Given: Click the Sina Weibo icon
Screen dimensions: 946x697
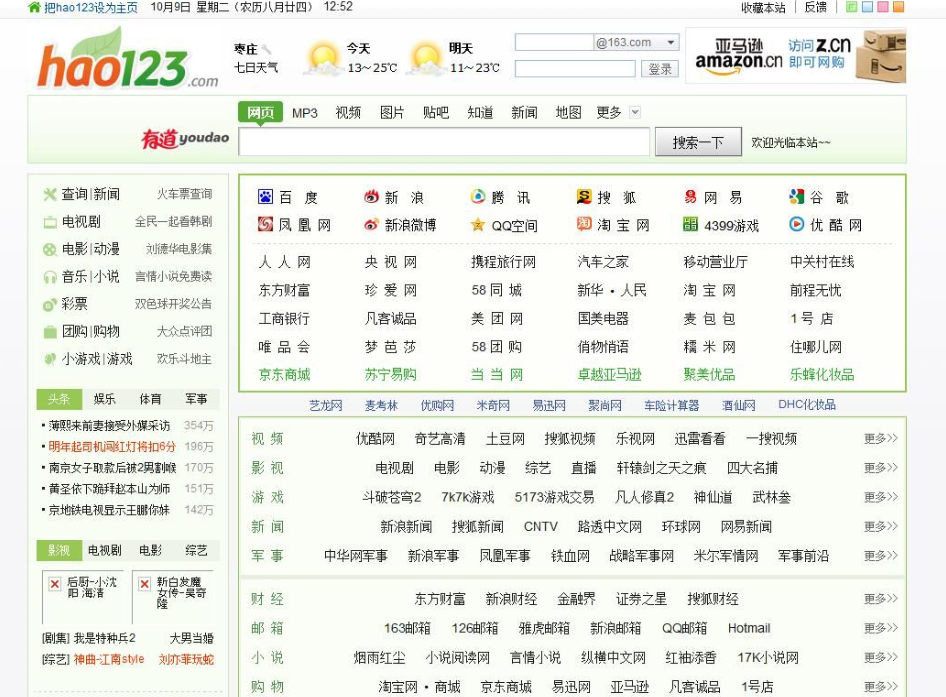Looking at the screenshot, I should pyautogui.click(x=371, y=224).
